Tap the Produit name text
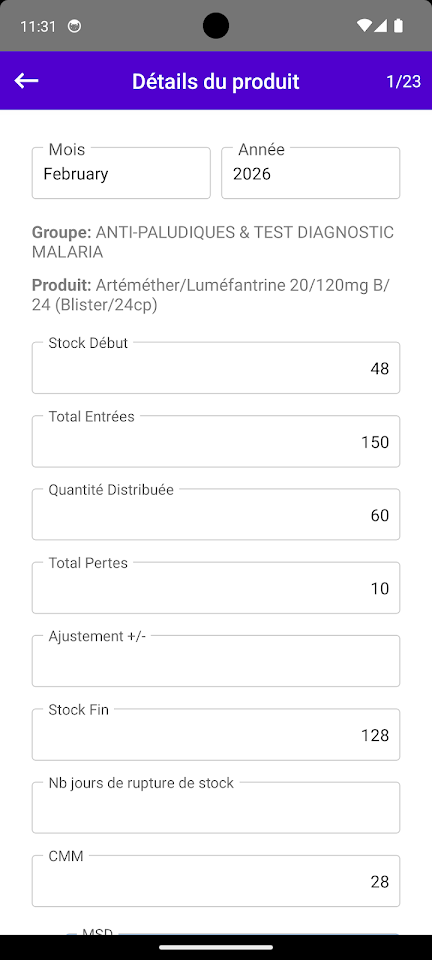 click(211, 295)
